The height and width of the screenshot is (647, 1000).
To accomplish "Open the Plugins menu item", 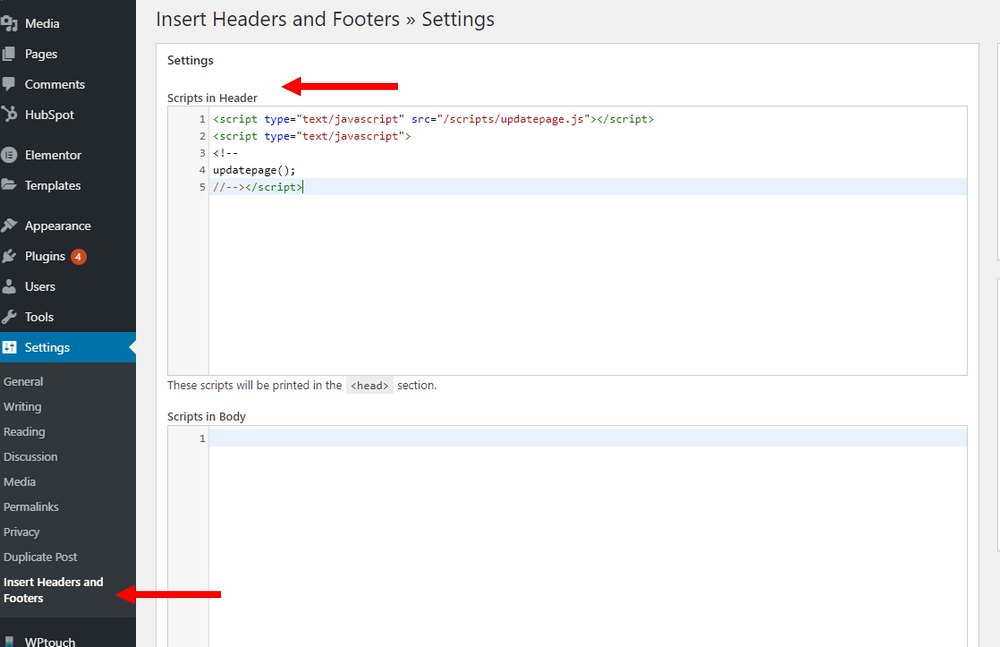I will tap(45, 256).
